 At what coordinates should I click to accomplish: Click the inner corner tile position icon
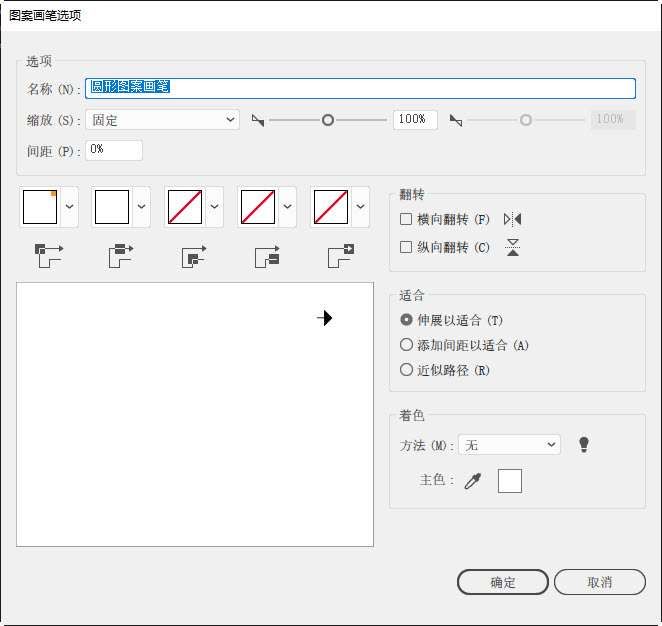coord(194,256)
